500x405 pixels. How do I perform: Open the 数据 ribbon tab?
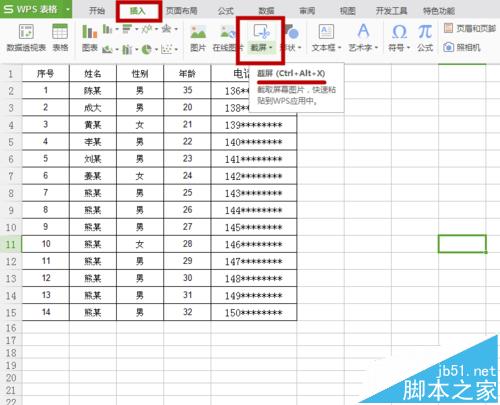tap(266, 11)
